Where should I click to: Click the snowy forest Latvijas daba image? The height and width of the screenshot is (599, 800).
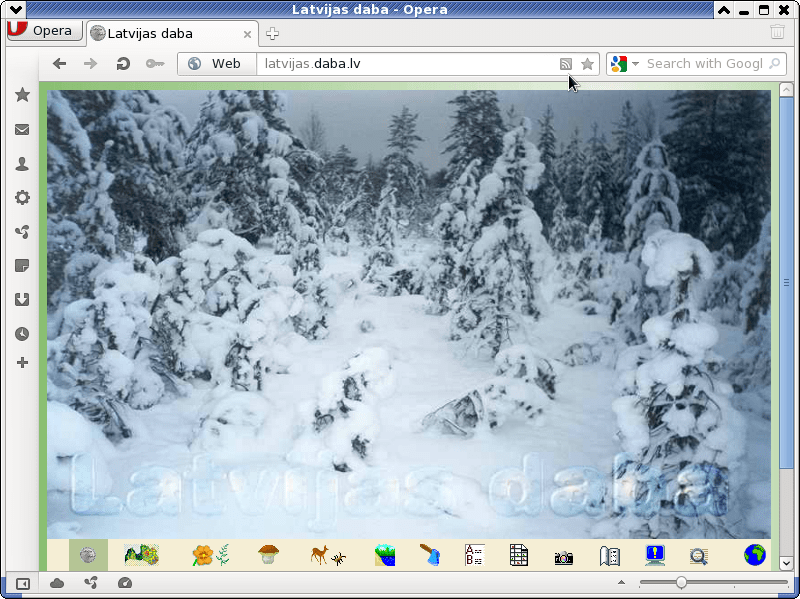point(409,314)
